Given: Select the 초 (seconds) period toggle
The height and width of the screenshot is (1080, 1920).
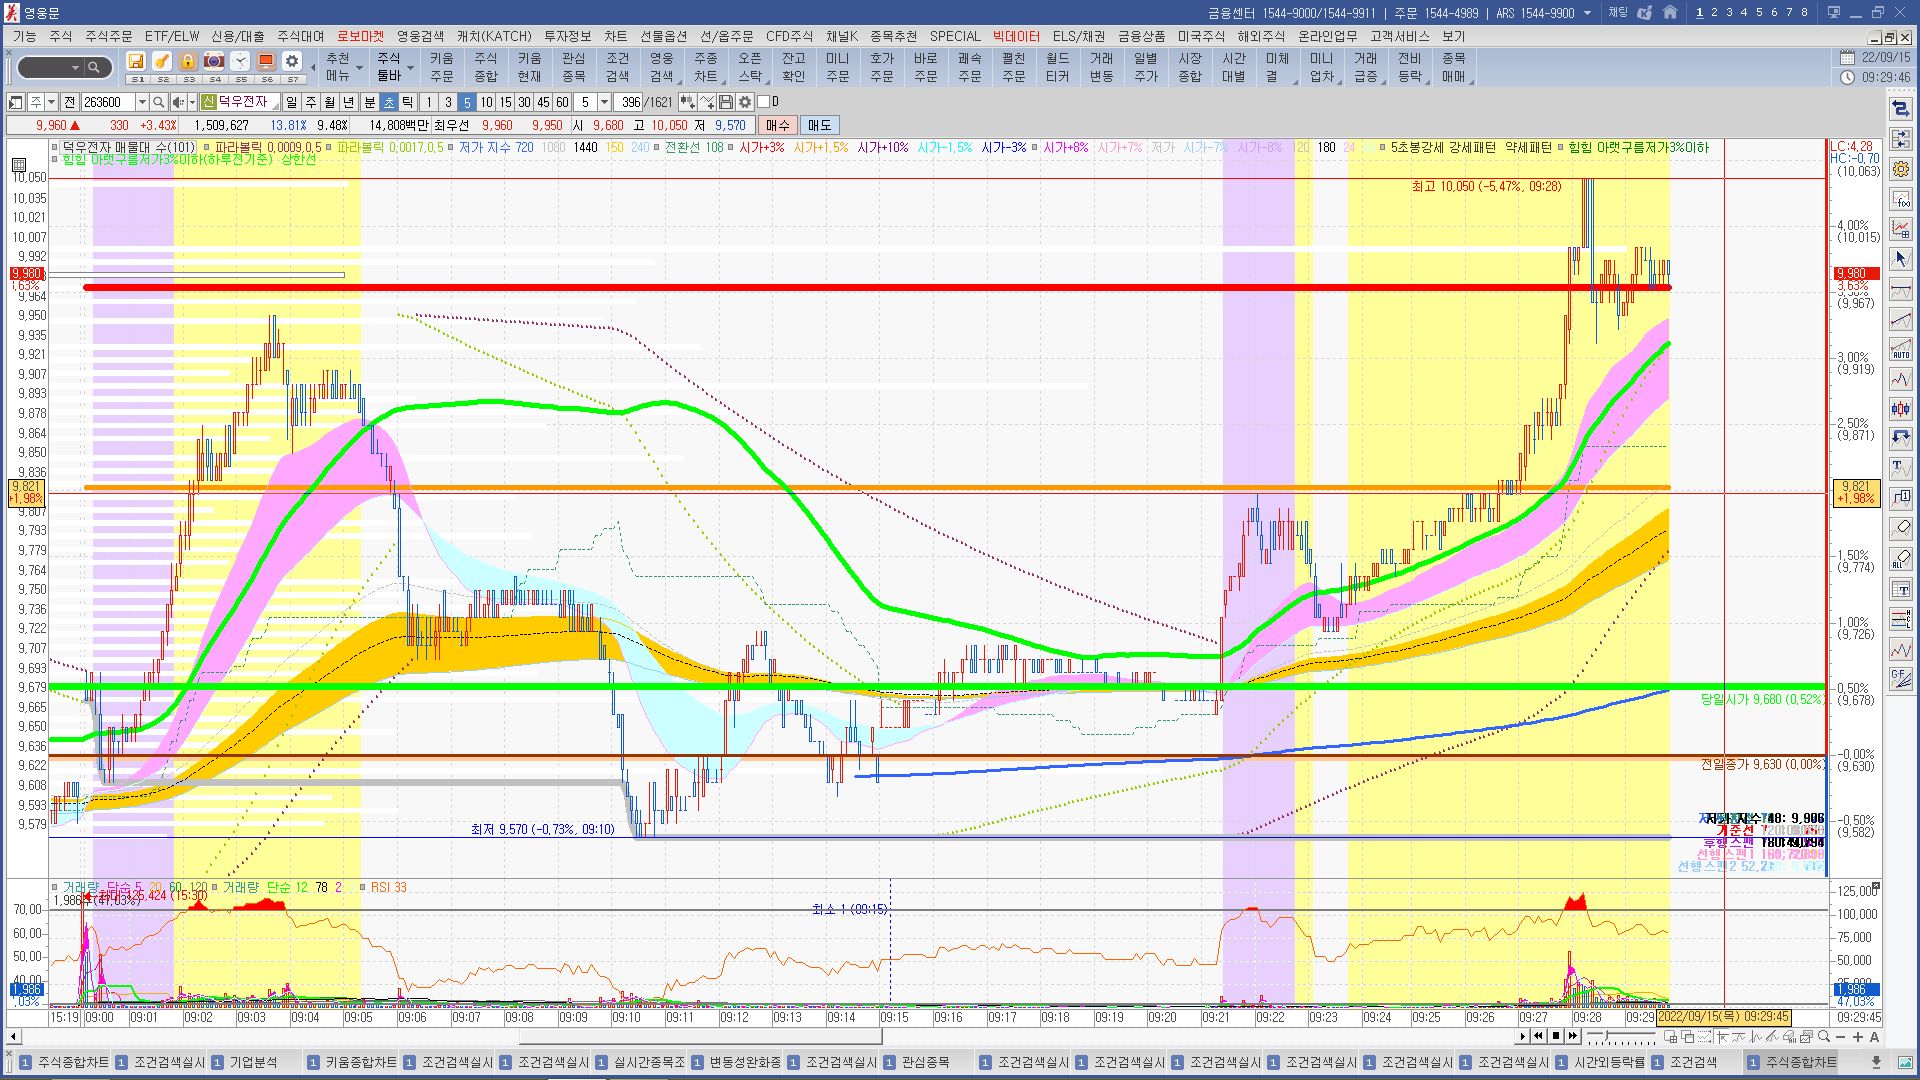Looking at the screenshot, I should click(389, 102).
